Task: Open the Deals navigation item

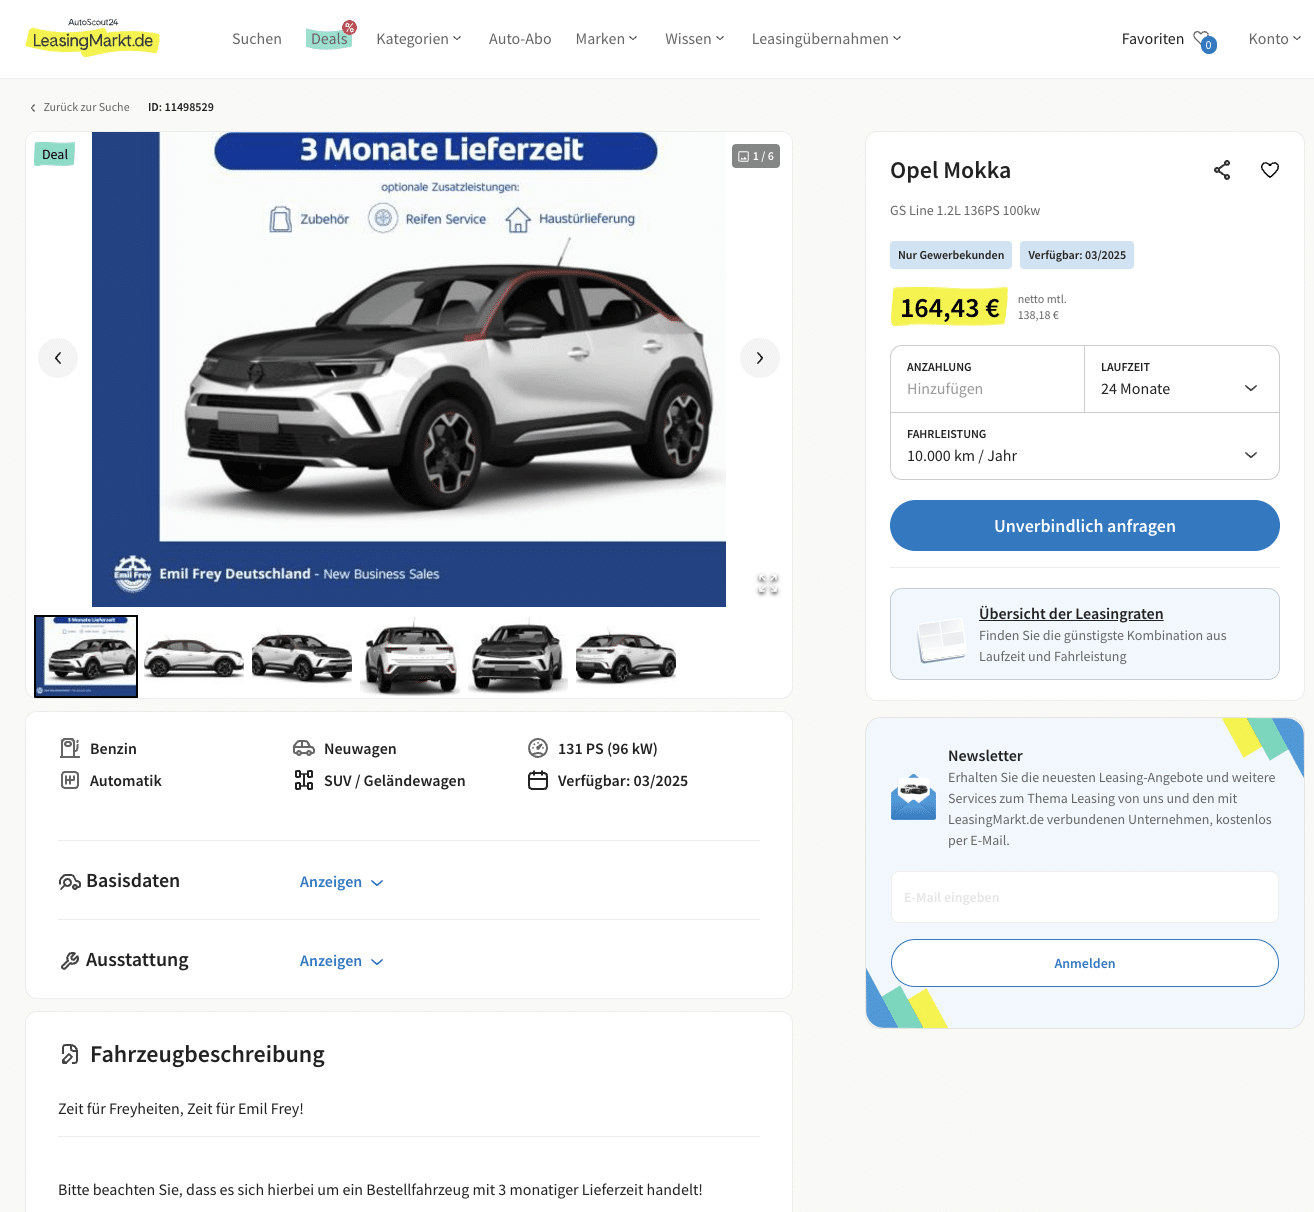Action: (329, 39)
